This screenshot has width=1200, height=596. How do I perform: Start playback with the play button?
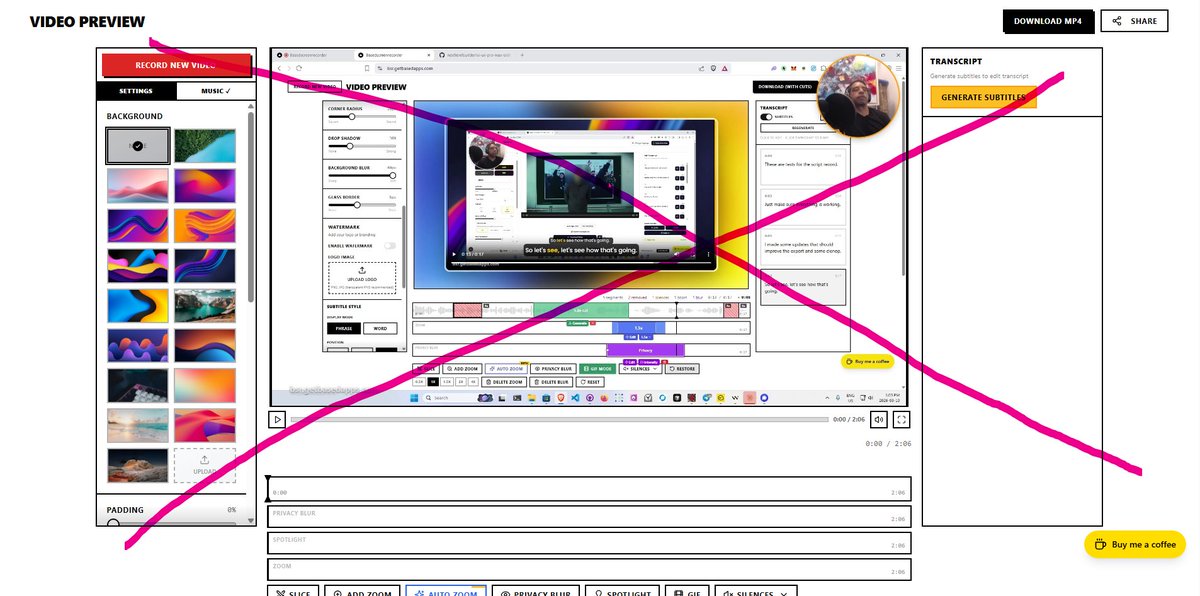(x=277, y=420)
